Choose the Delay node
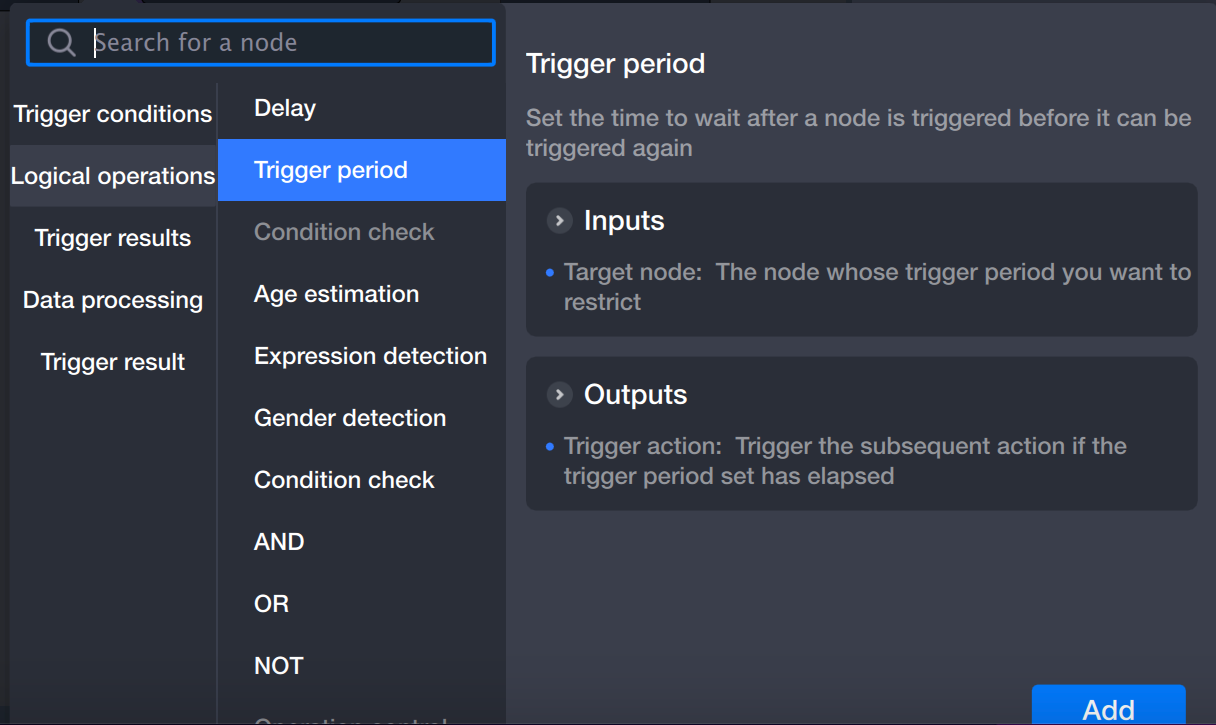This screenshot has width=1216, height=725. click(285, 108)
